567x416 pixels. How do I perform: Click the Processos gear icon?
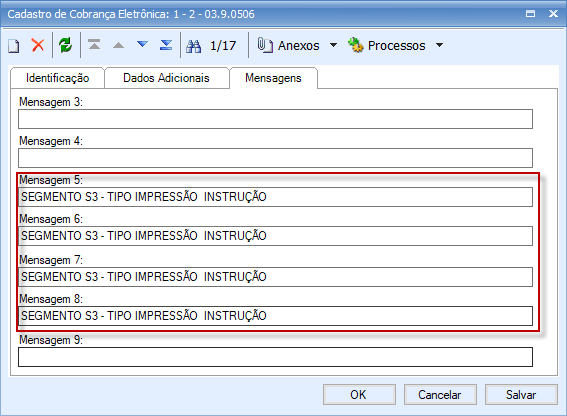pos(356,45)
